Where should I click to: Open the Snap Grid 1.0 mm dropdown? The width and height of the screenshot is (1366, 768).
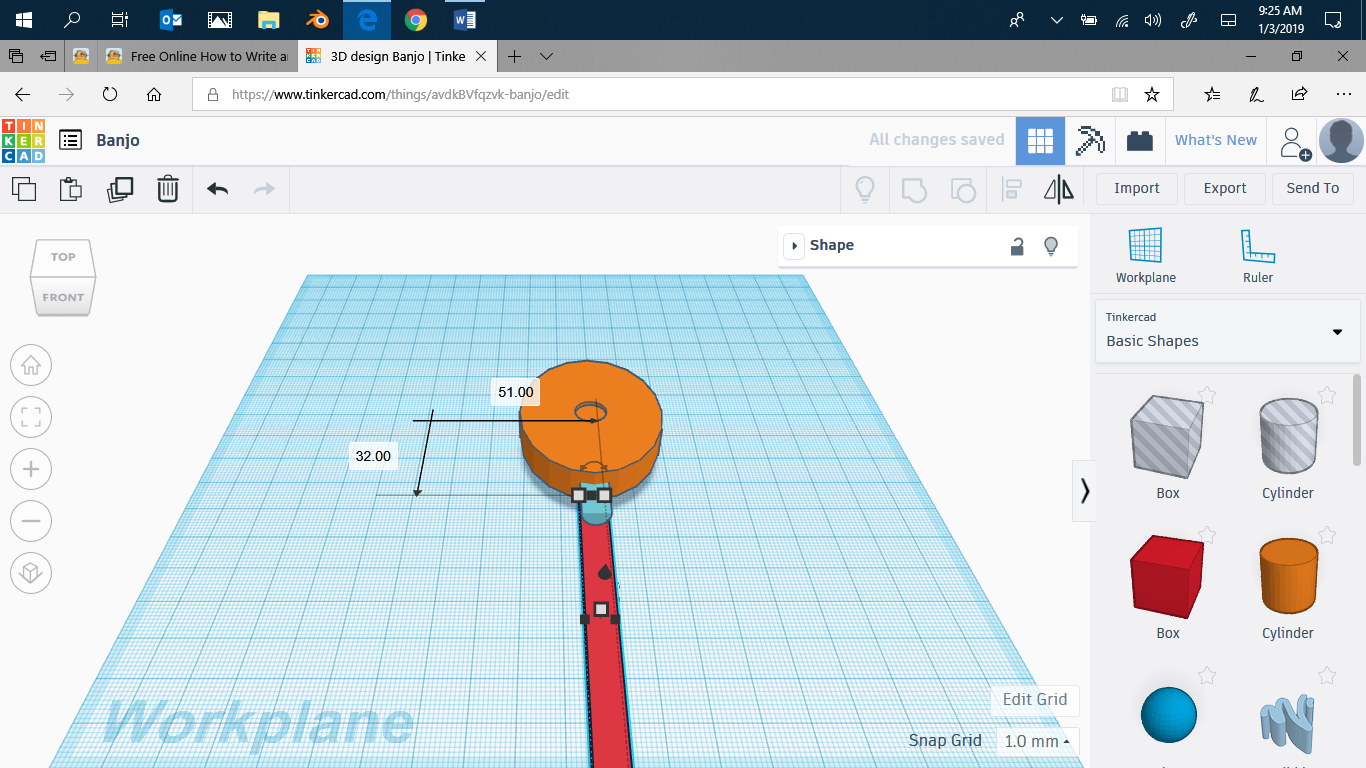tap(1036, 741)
